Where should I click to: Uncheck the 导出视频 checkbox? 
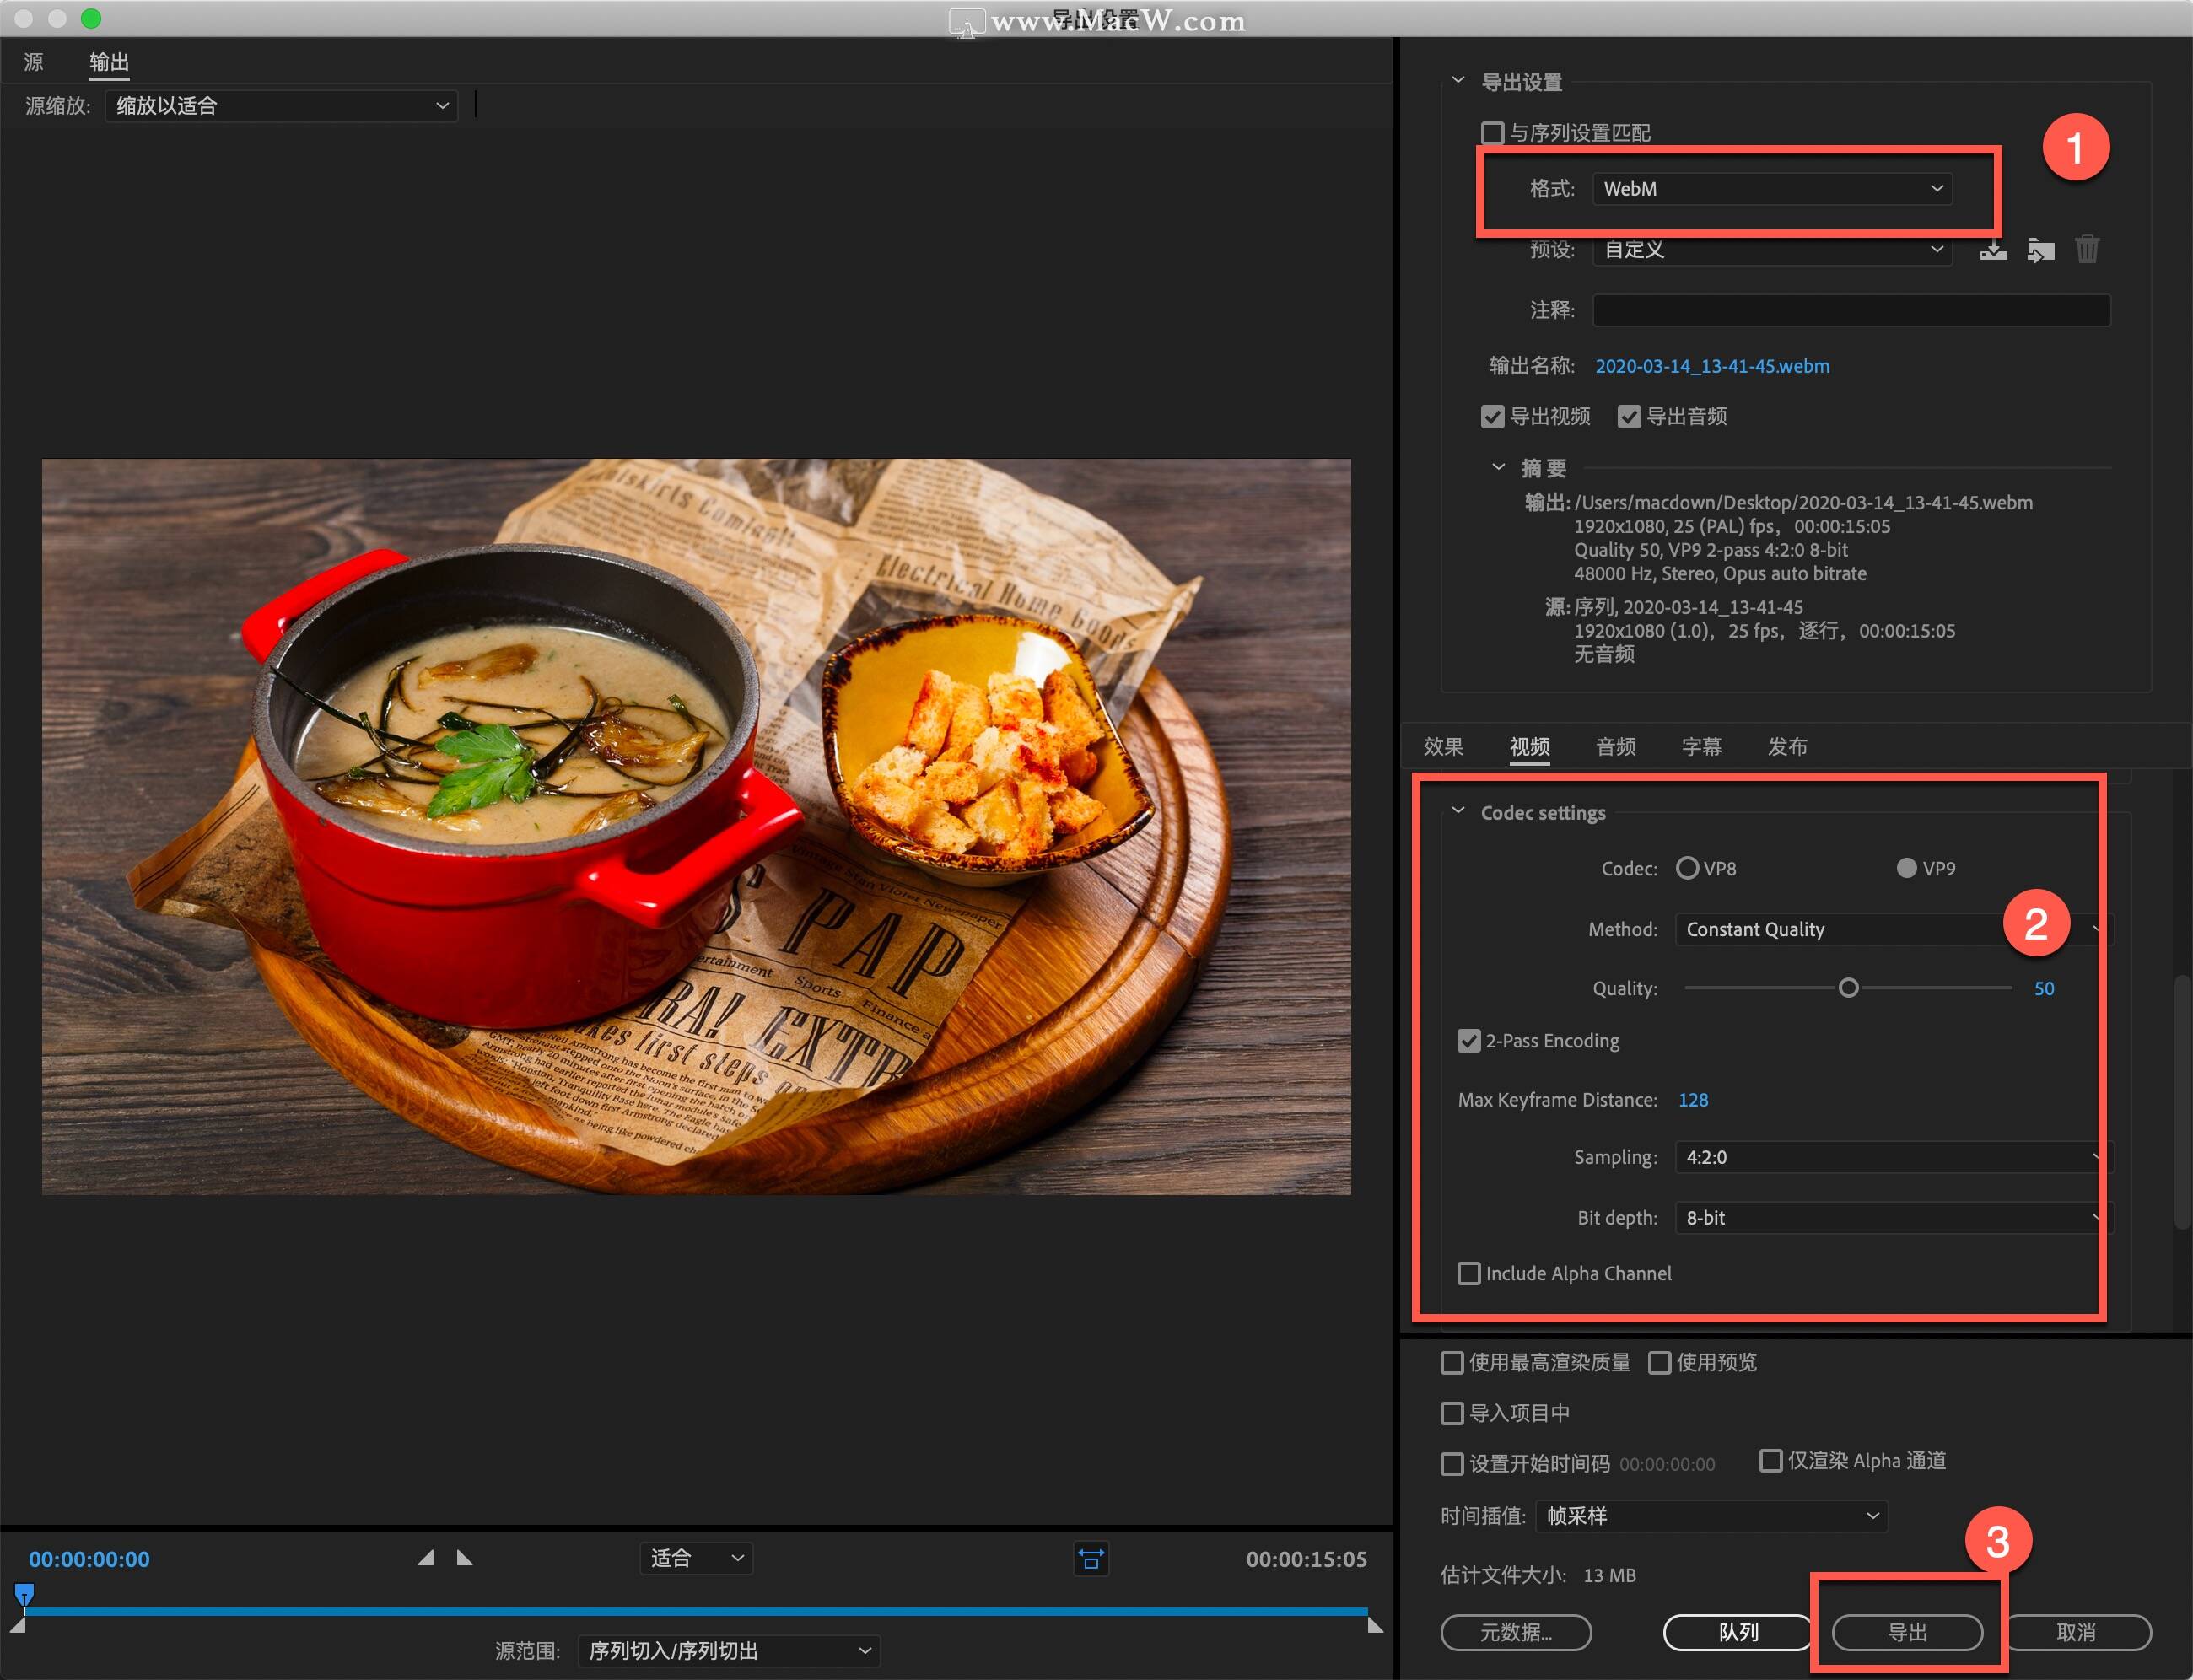click(1493, 417)
